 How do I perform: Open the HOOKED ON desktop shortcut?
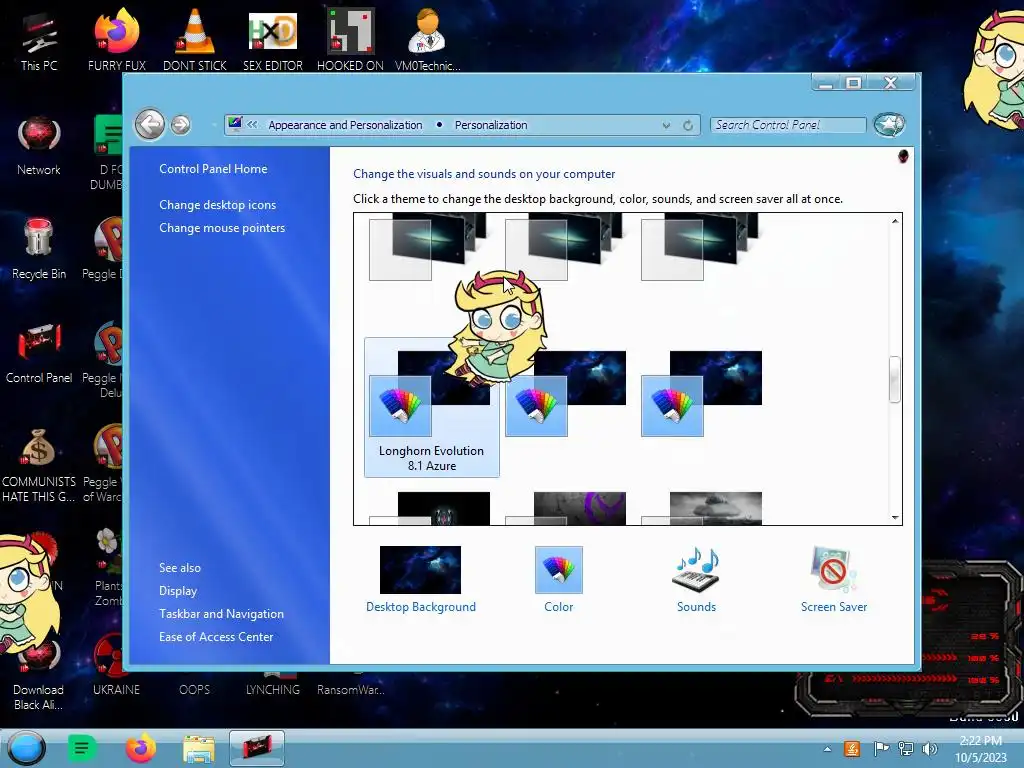tap(350, 40)
